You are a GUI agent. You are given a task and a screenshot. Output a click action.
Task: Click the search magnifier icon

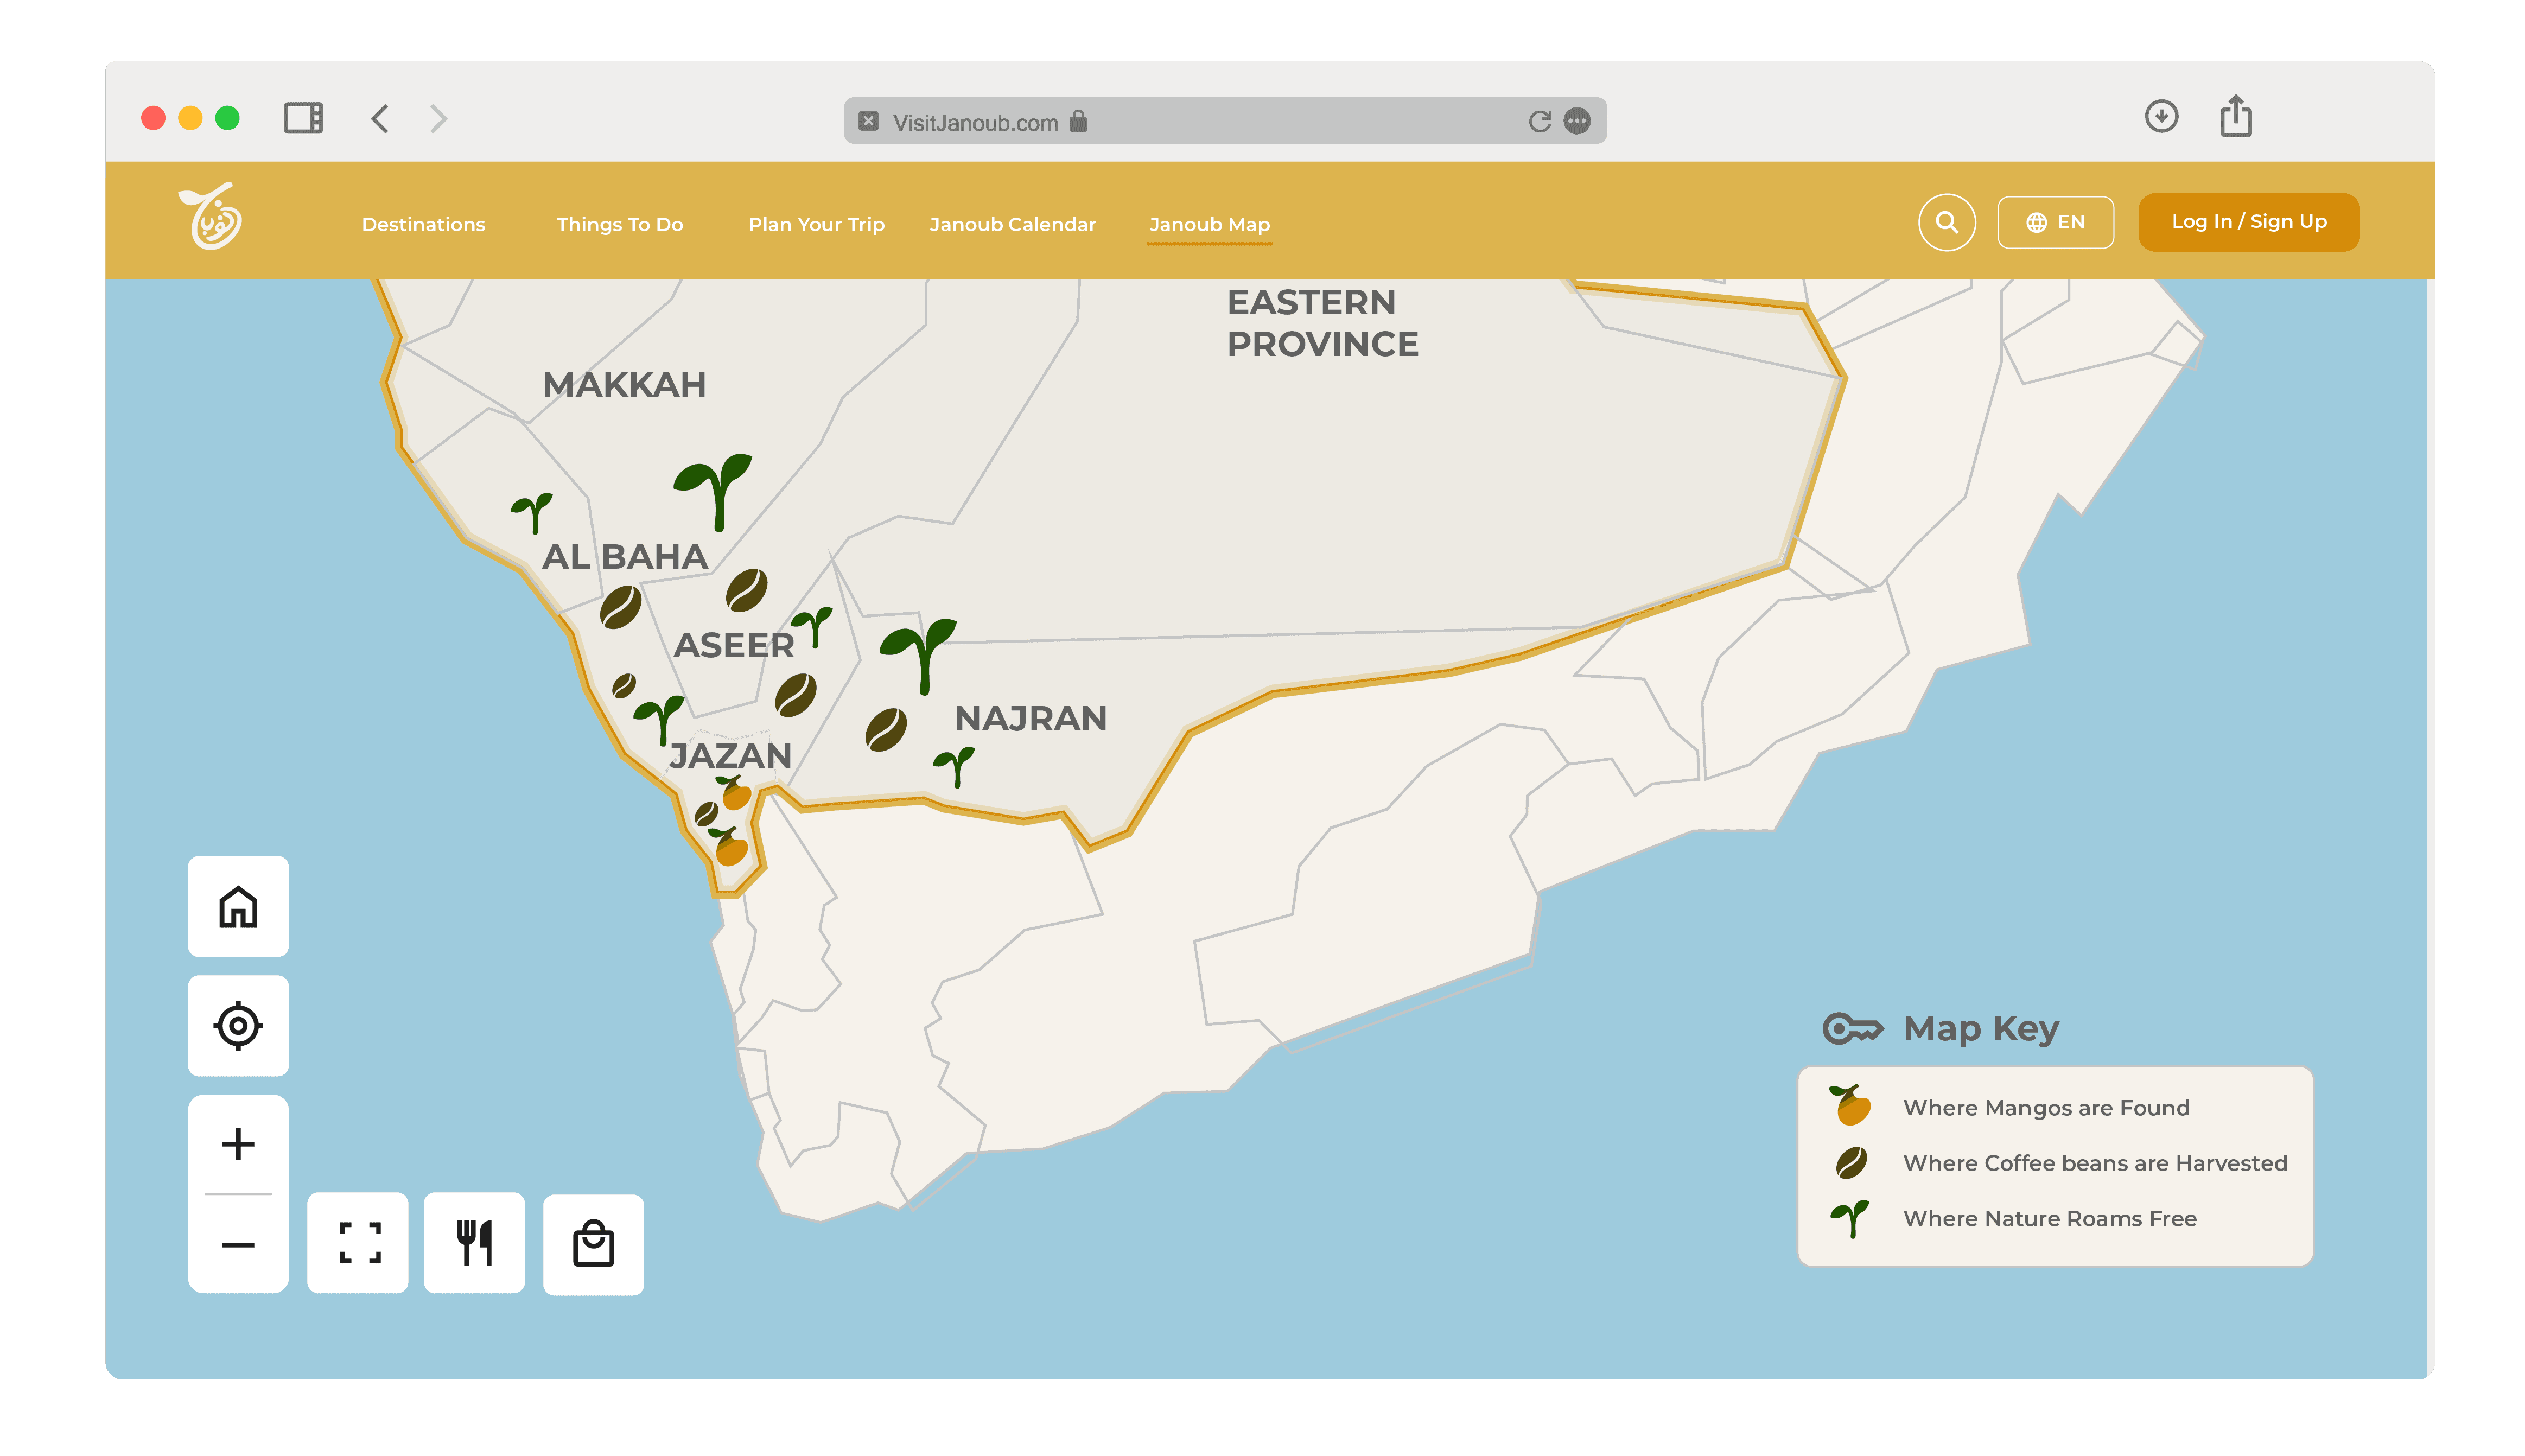(x=1946, y=222)
